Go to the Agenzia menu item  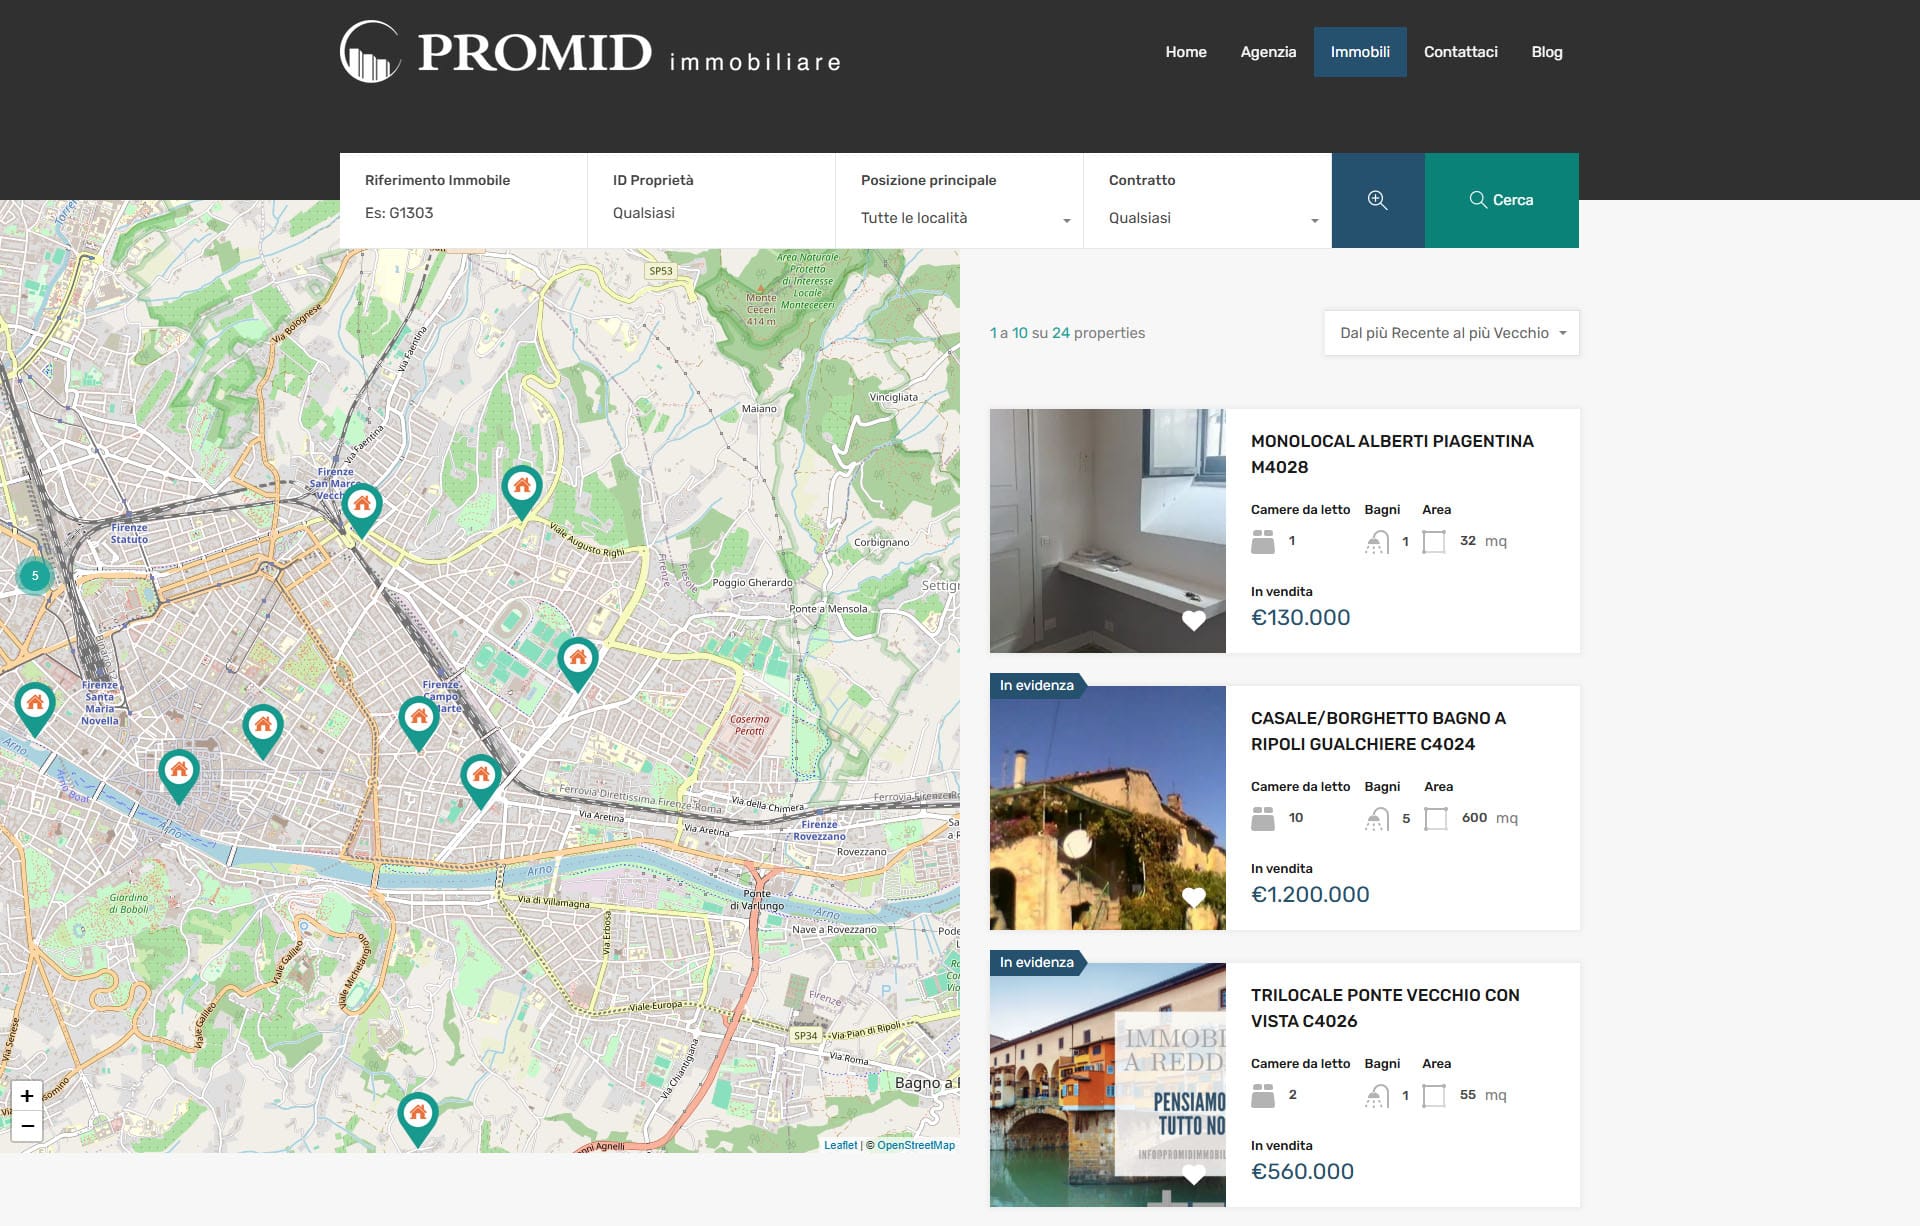(x=1268, y=52)
